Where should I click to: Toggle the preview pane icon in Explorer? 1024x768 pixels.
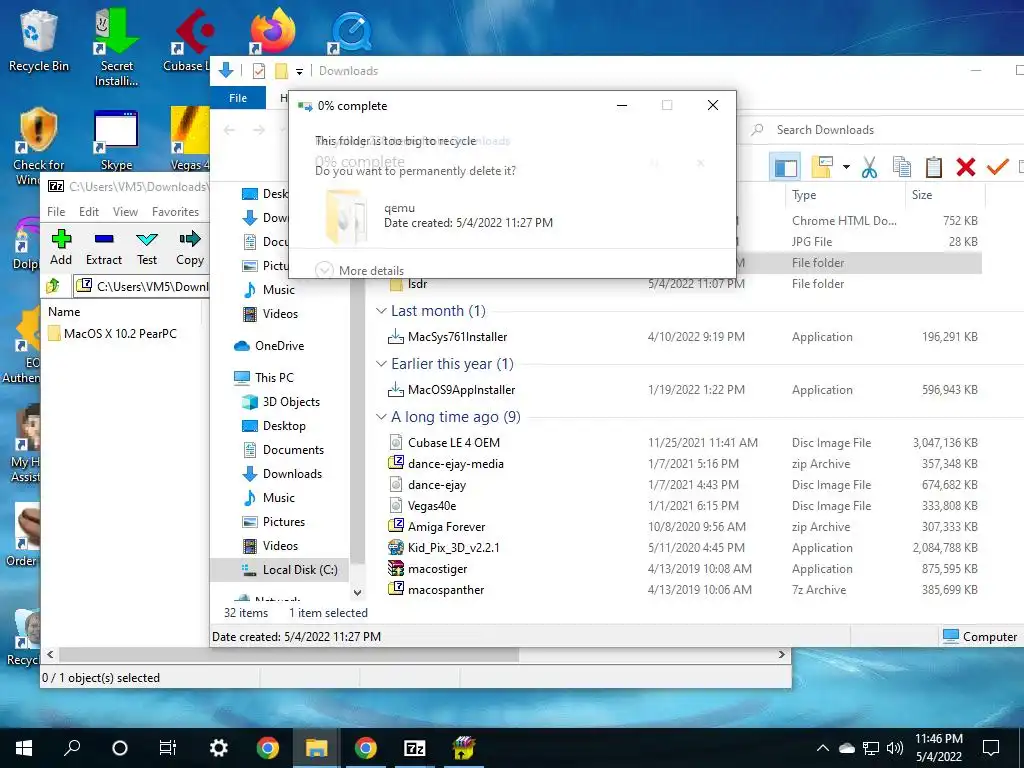pos(785,167)
